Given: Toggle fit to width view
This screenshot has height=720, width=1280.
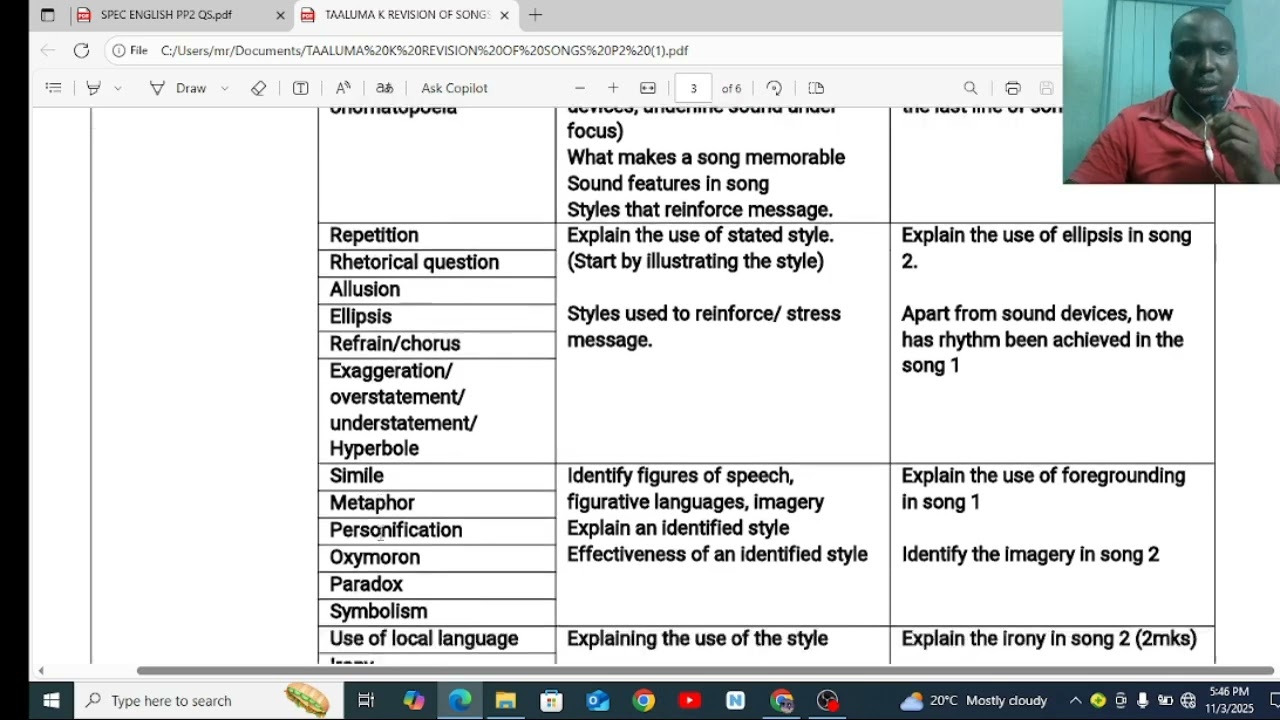Looking at the screenshot, I should (x=648, y=88).
